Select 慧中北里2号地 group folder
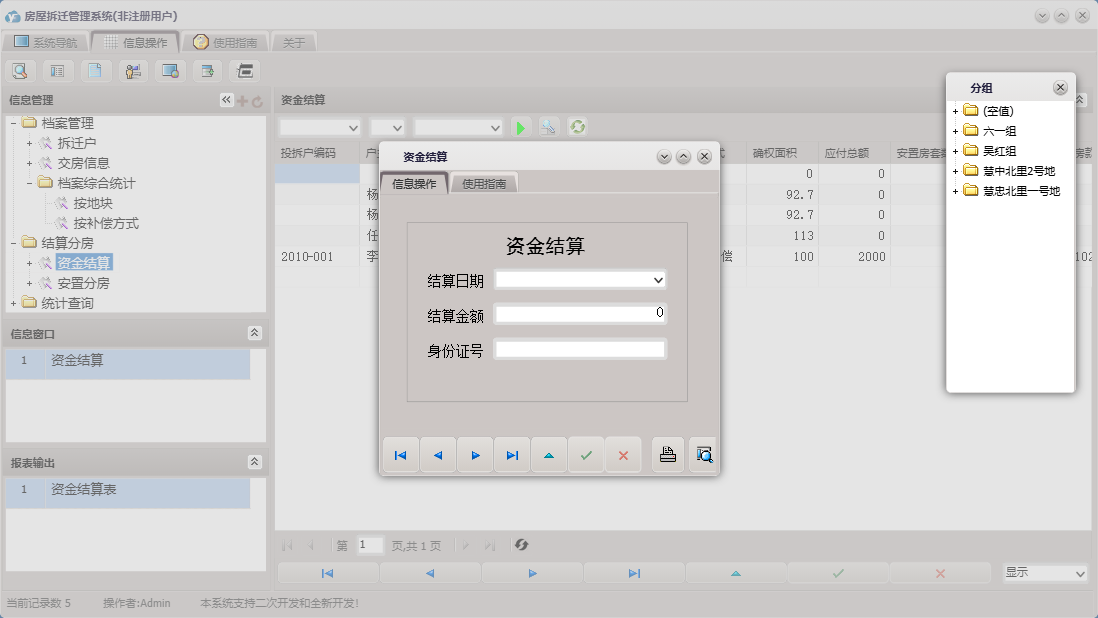1098x618 pixels. pyautogui.click(x=1019, y=171)
